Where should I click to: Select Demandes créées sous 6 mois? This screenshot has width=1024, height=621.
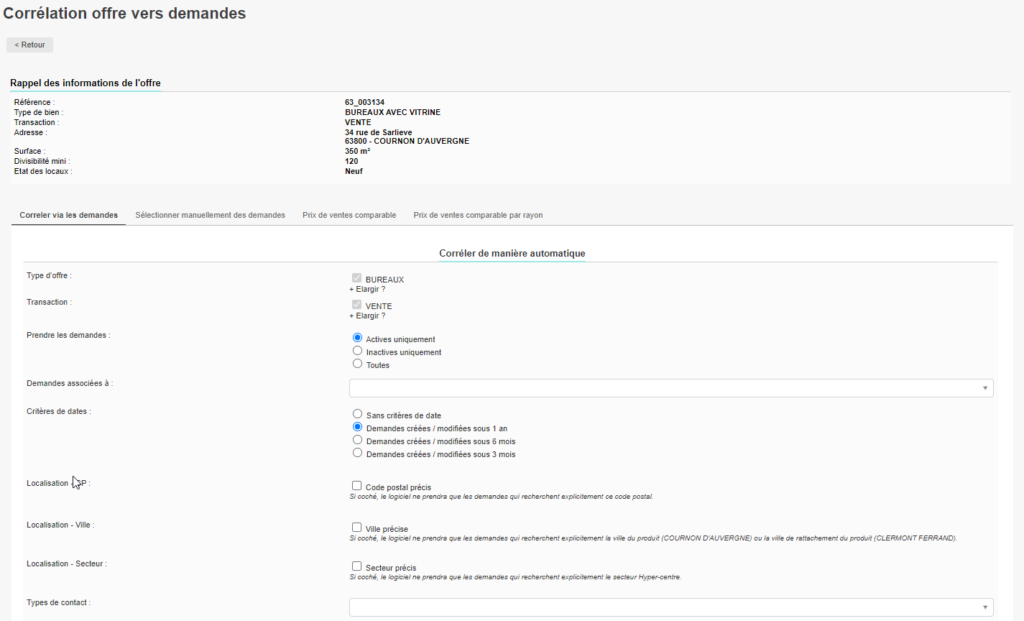coord(357,439)
